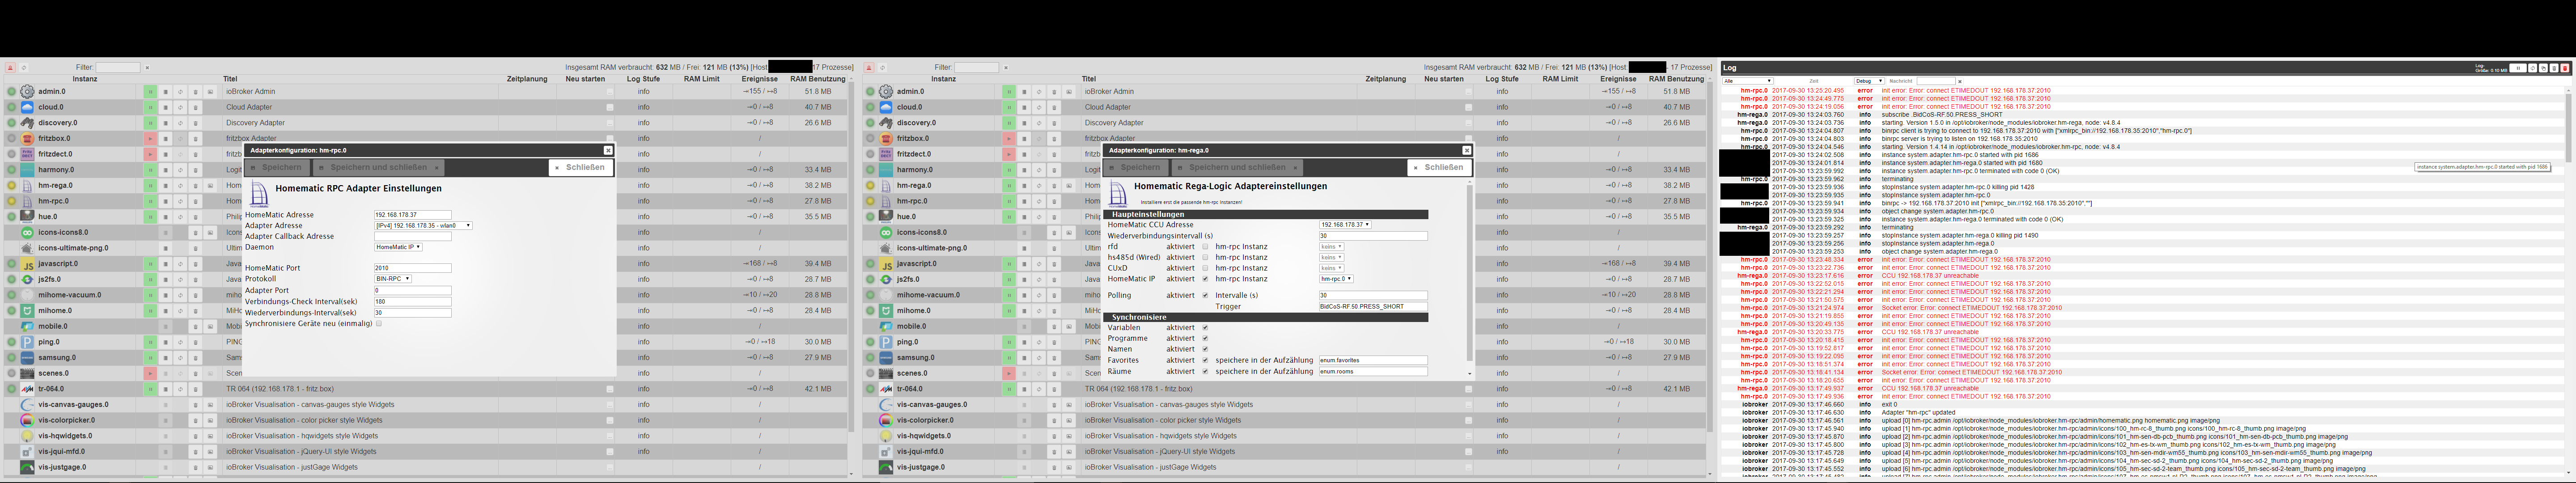
Task: Pause the log output in Log panel
Action: pyautogui.click(x=2518, y=68)
